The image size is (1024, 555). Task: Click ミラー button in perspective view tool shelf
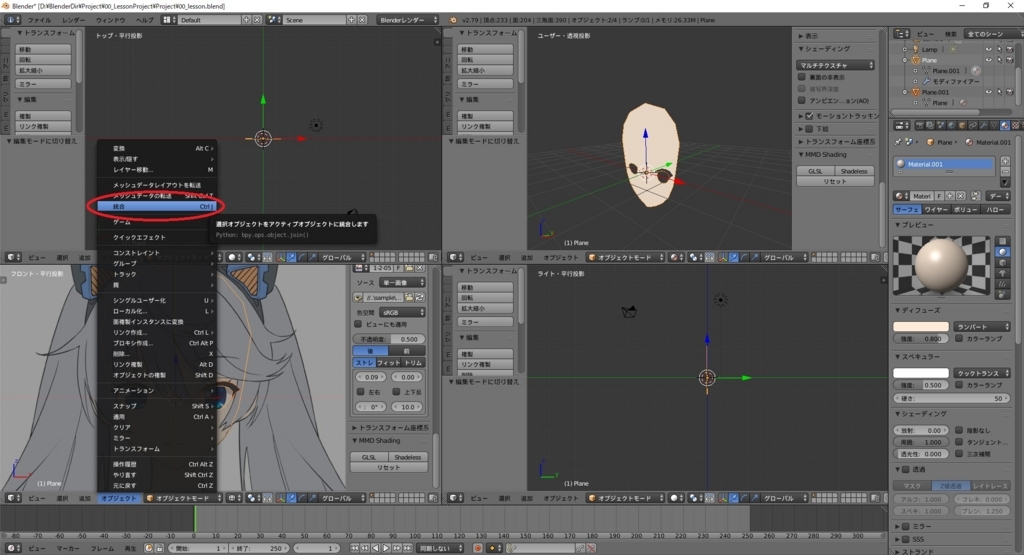pyautogui.click(x=485, y=84)
